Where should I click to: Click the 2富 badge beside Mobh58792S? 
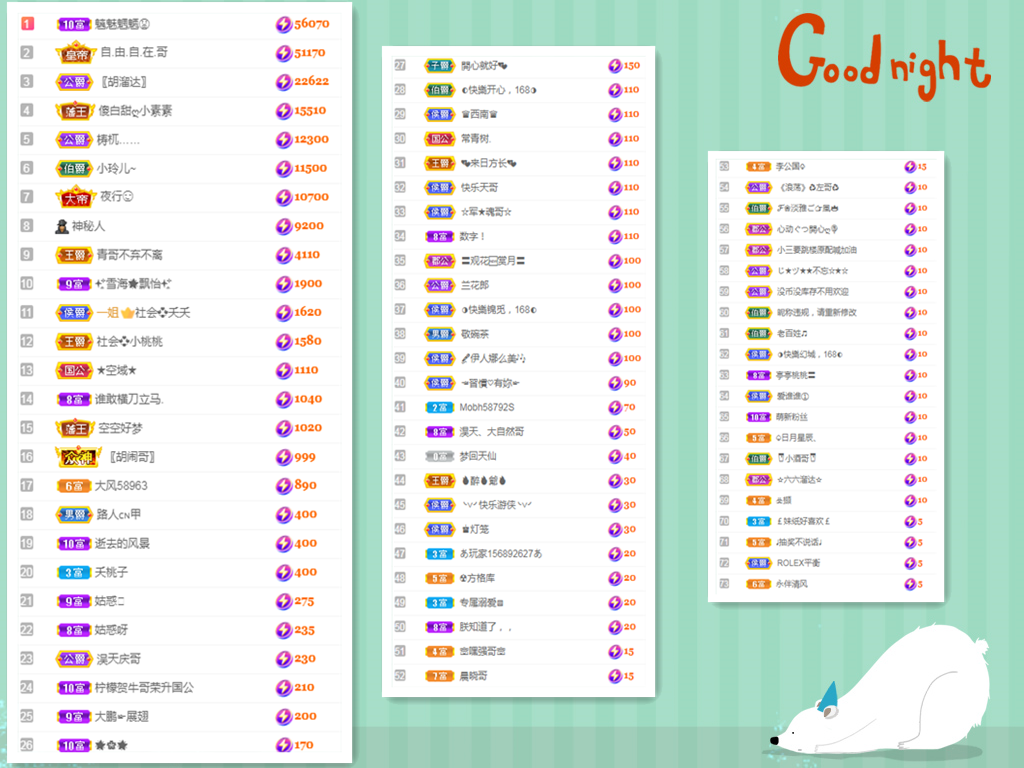(x=439, y=408)
